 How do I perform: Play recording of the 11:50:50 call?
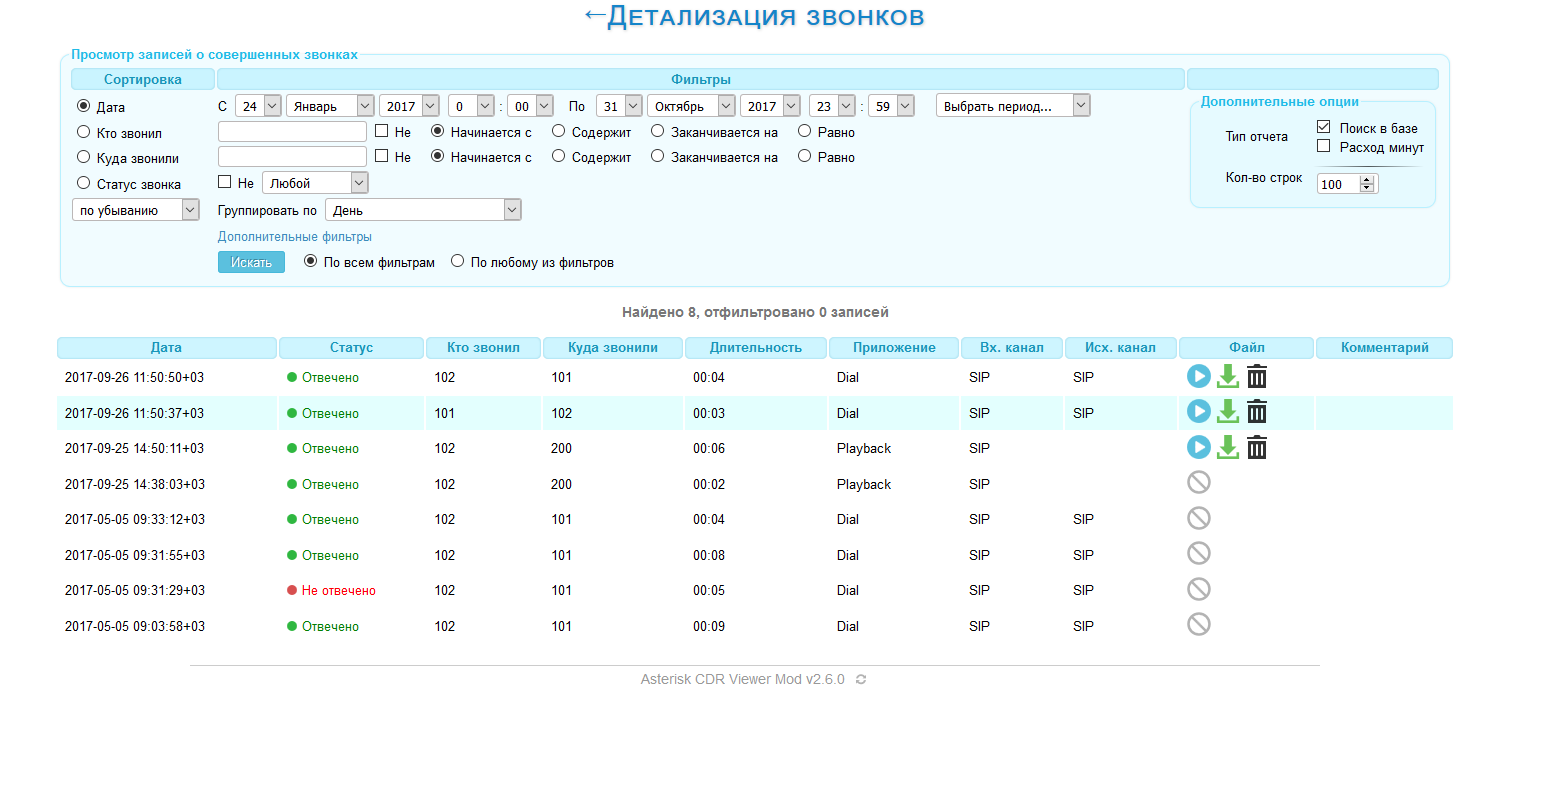point(1198,376)
